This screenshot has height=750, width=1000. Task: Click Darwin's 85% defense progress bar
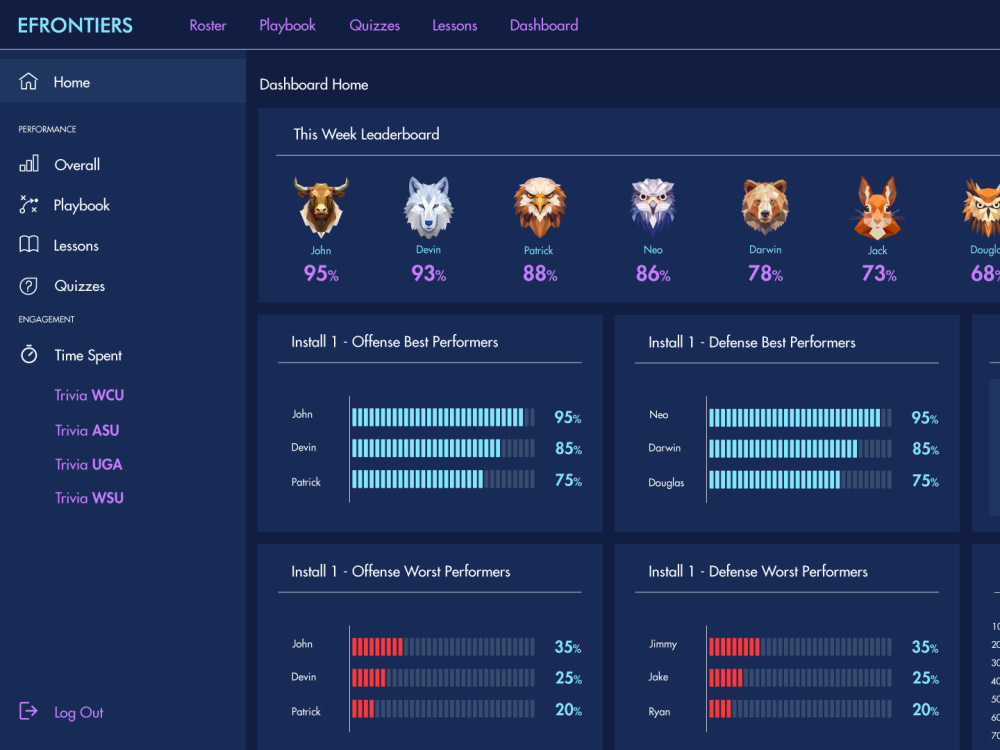click(800, 449)
